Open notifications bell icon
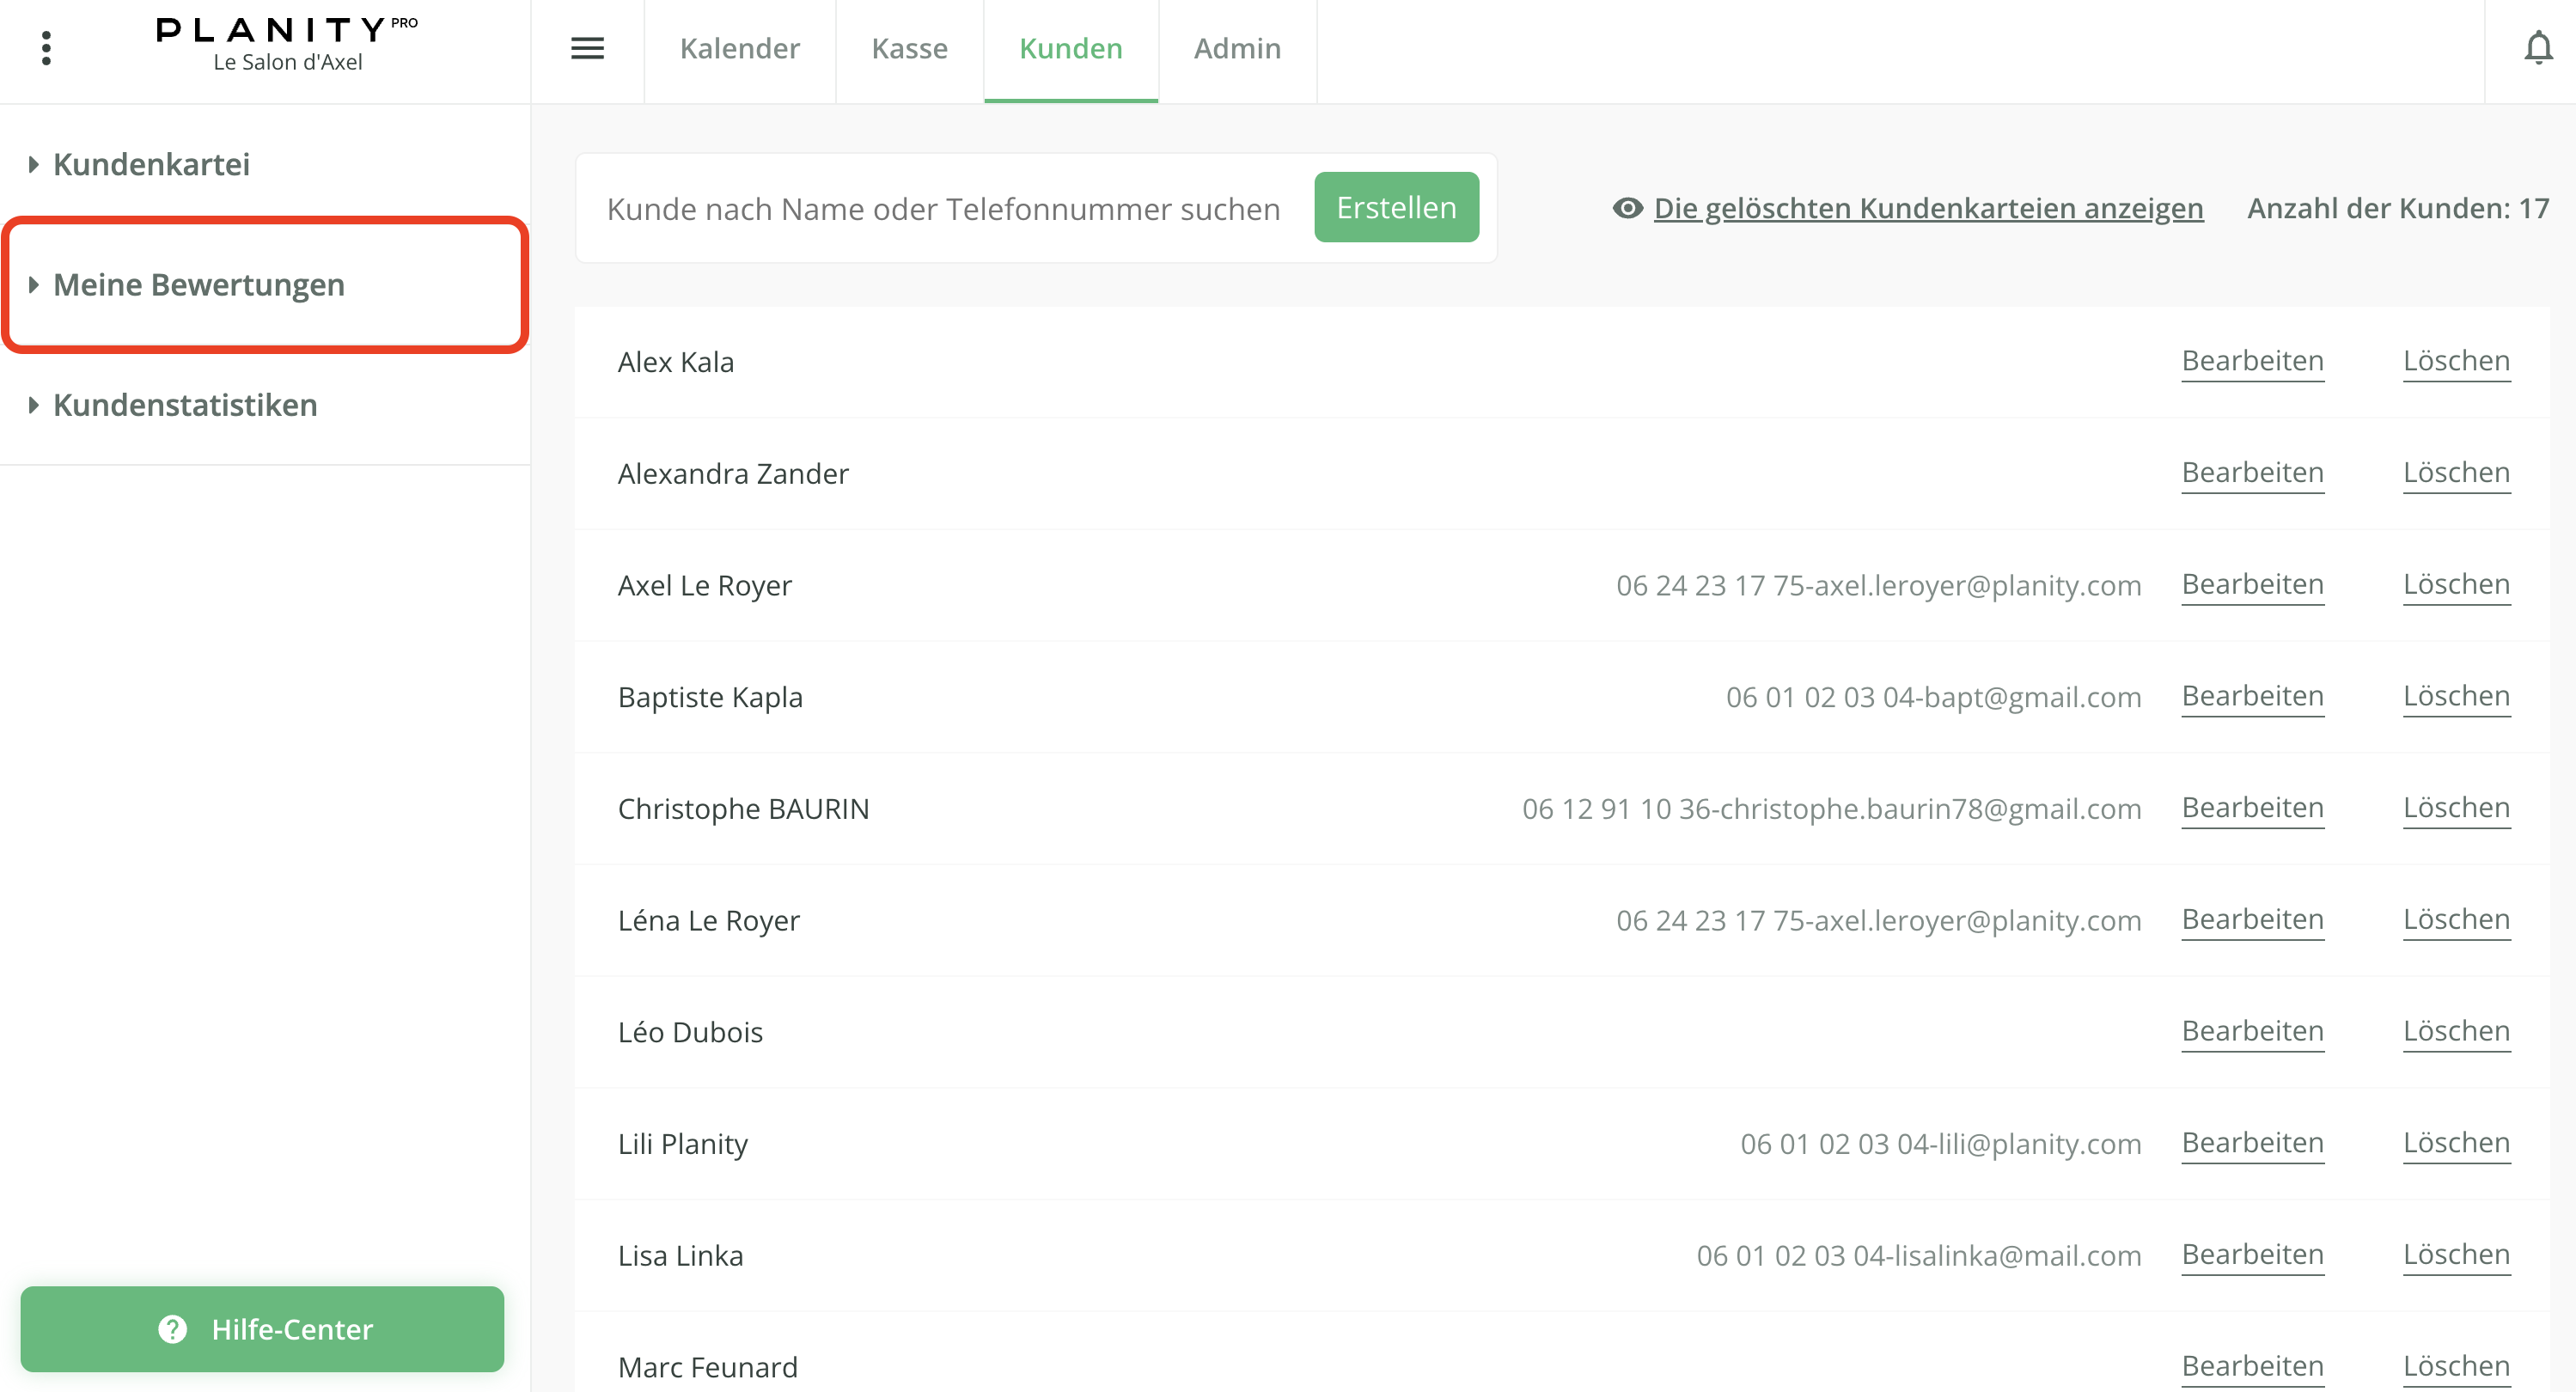This screenshot has height=1392, width=2576. (2537, 48)
